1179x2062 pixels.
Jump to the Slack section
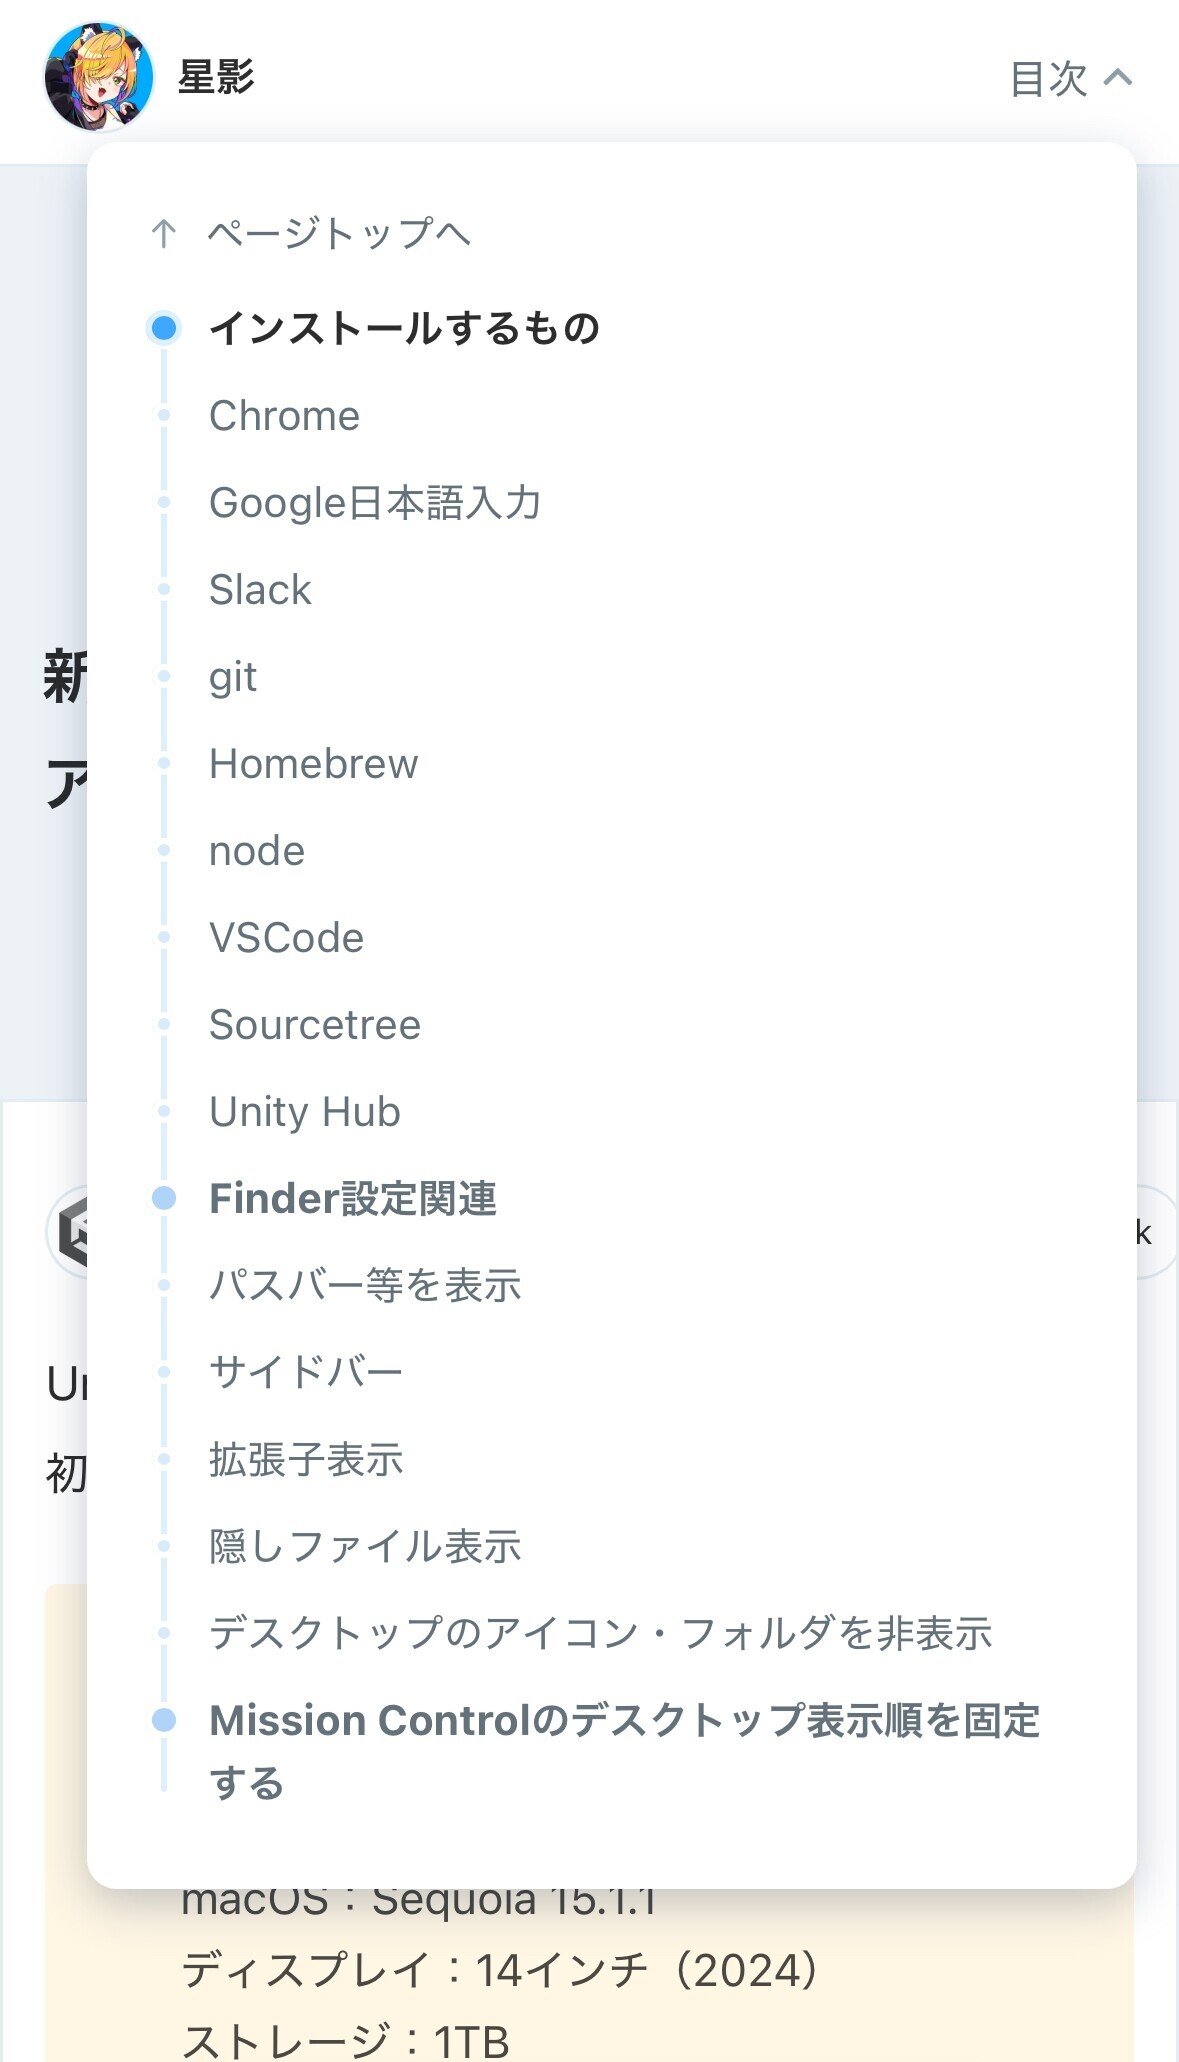tap(260, 589)
